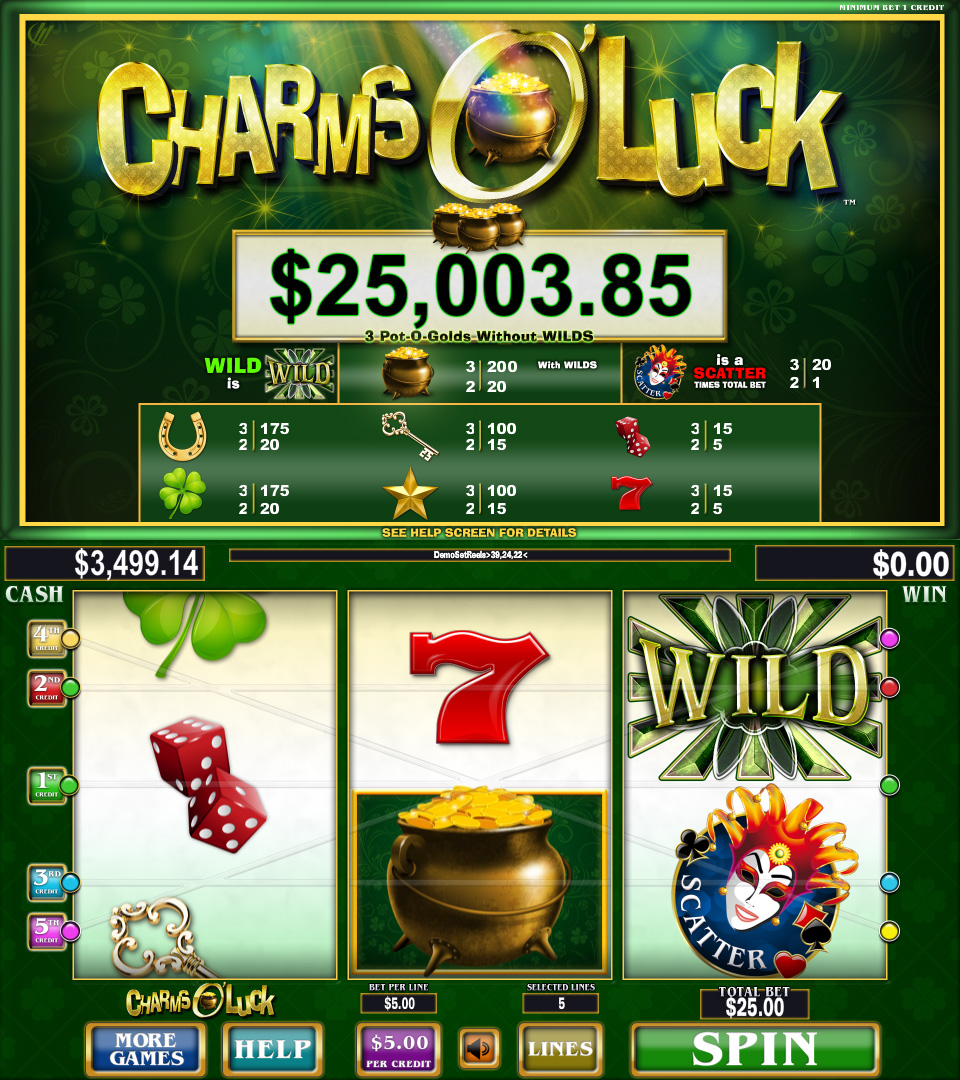Change the $5.00 per credit denomination
This screenshot has width=960, height=1080.
[x=399, y=1049]
